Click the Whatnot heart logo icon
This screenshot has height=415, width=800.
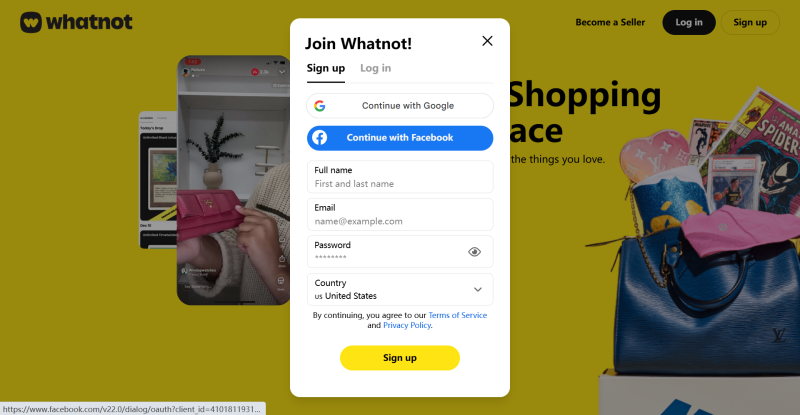(x=31, y=22)
